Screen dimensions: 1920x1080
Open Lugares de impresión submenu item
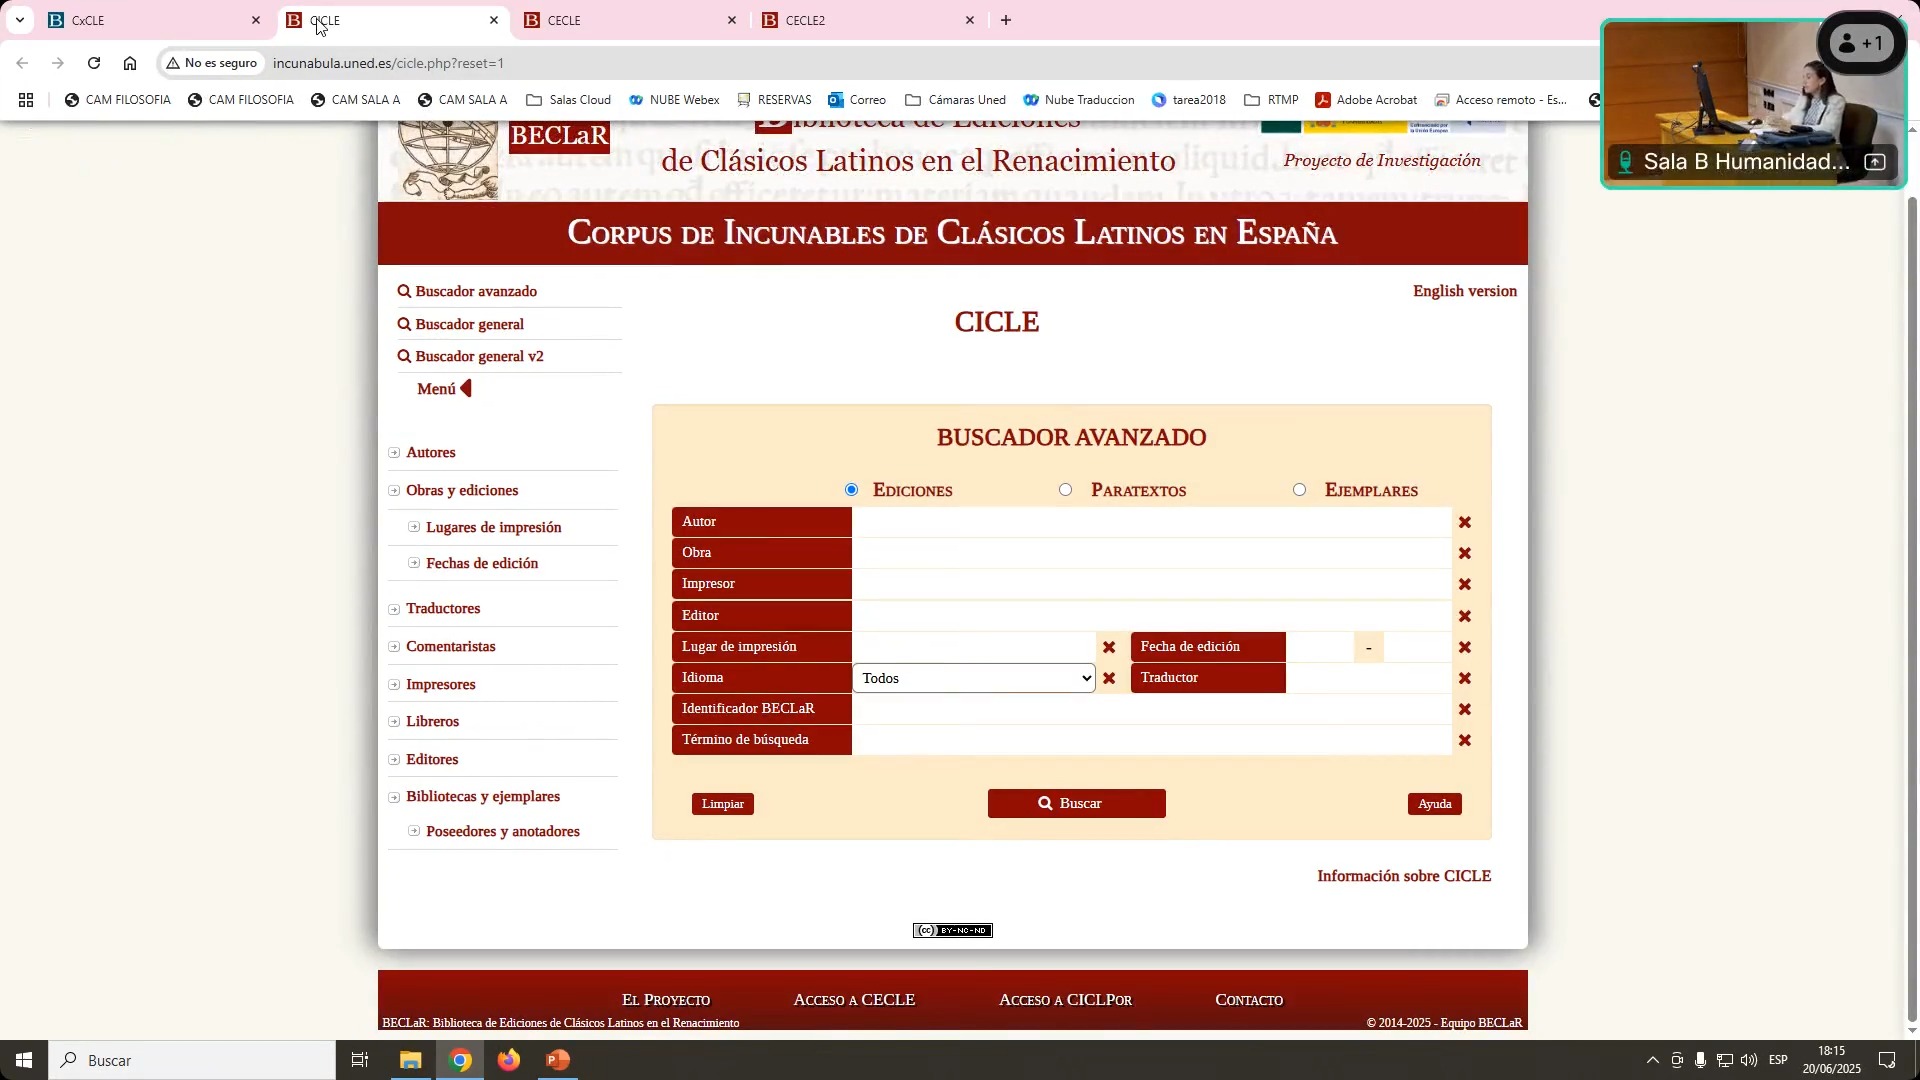[494, 528]
